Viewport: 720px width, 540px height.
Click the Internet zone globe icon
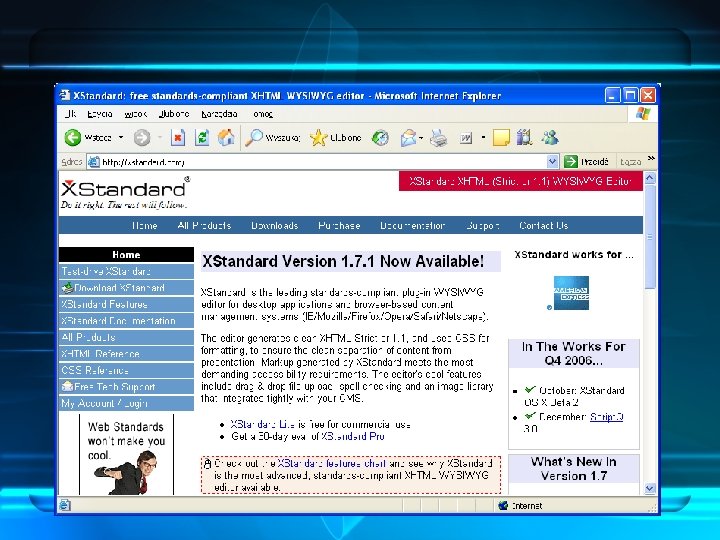tap(503, 505)
